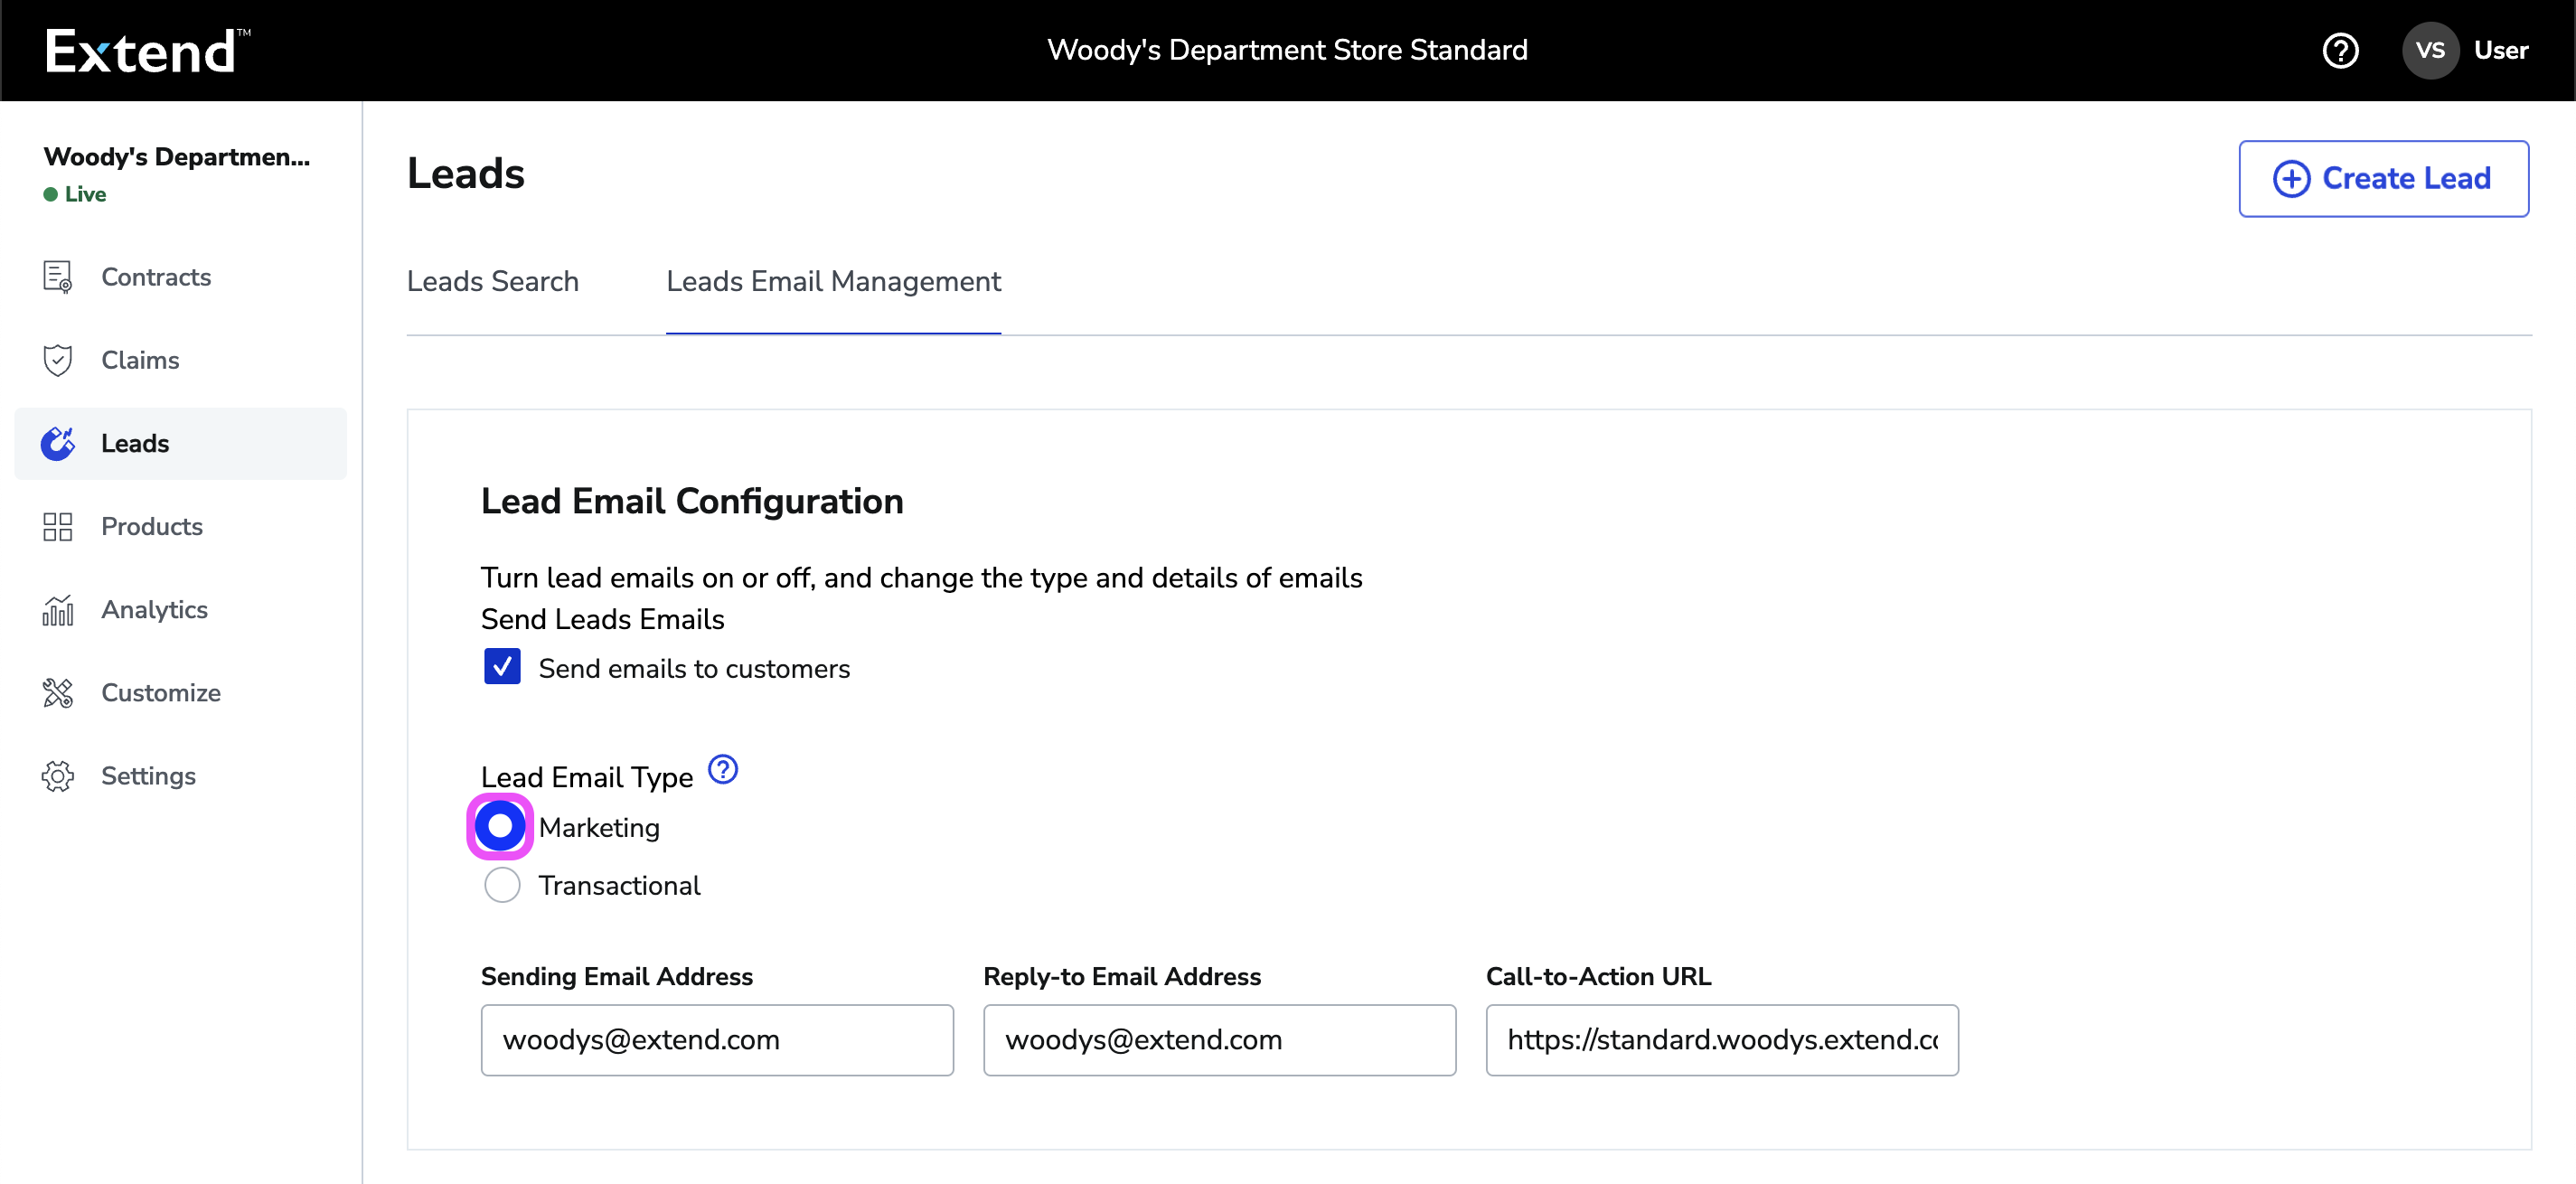Click into Sending Email Address field
The width and height of the screenshot is (2576, 1184).
717,1039
